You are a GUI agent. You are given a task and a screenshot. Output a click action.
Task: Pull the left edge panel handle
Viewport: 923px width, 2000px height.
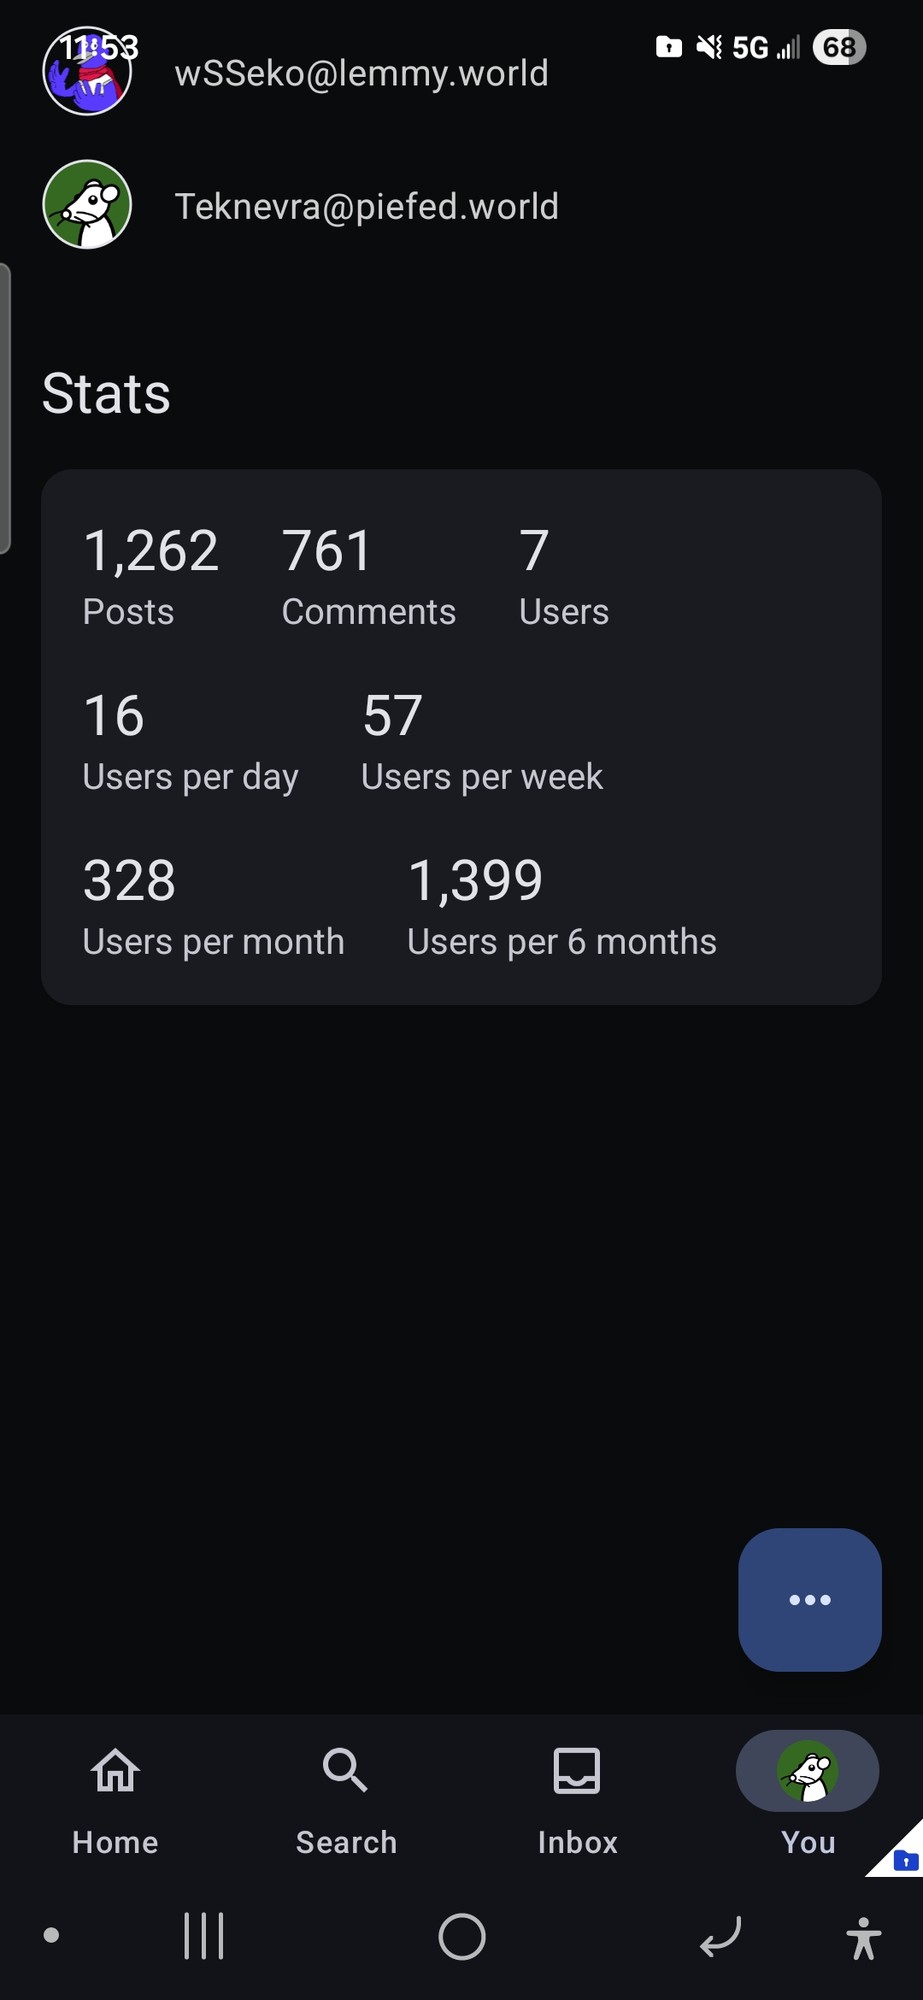click(x=5, y=408)
